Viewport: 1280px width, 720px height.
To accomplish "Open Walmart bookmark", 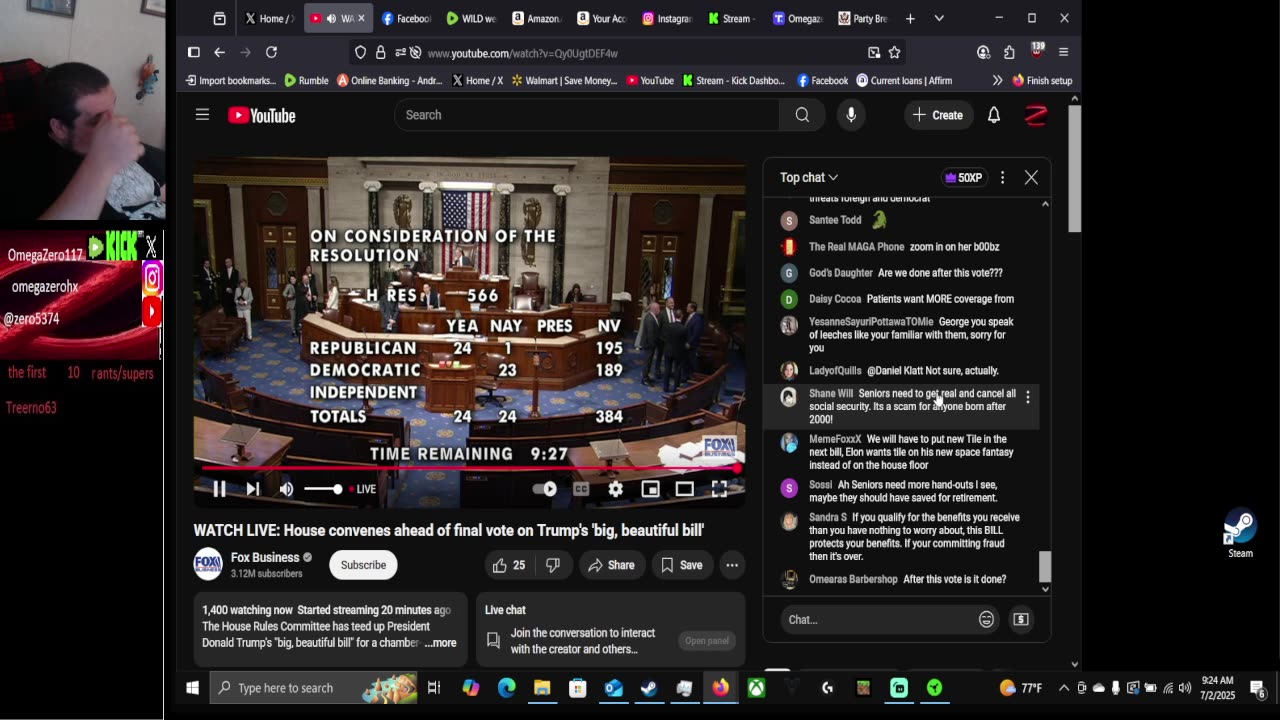I will click(x=564, y=80).
